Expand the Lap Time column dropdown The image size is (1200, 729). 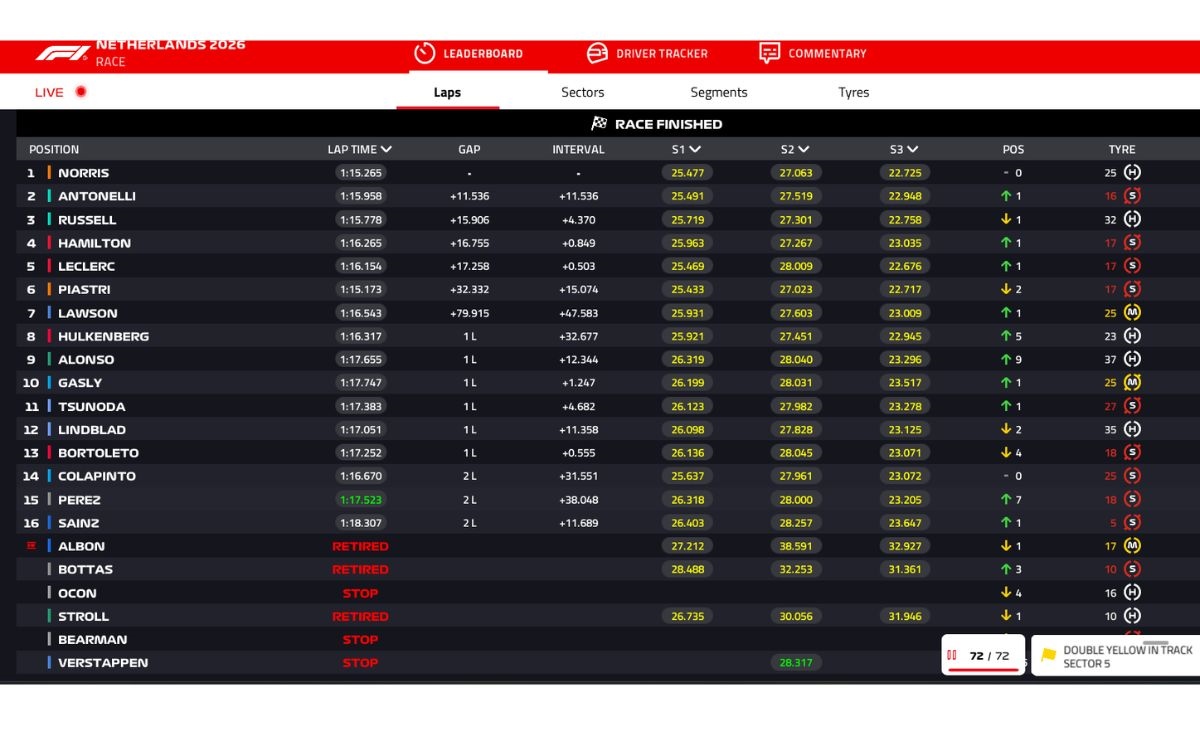(386, 149)
